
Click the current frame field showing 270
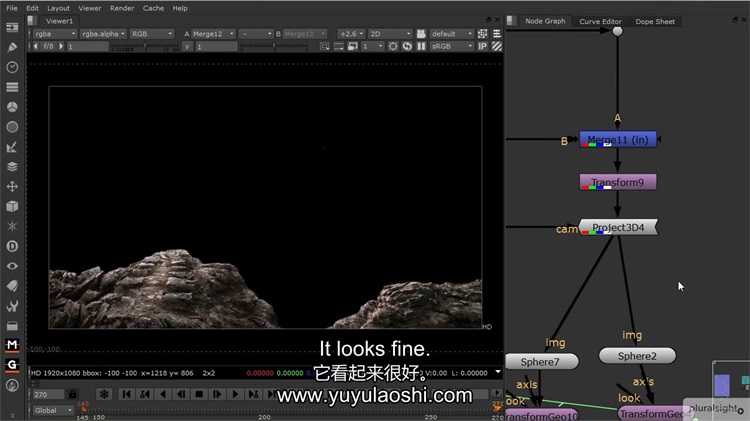tap(48, 395)
